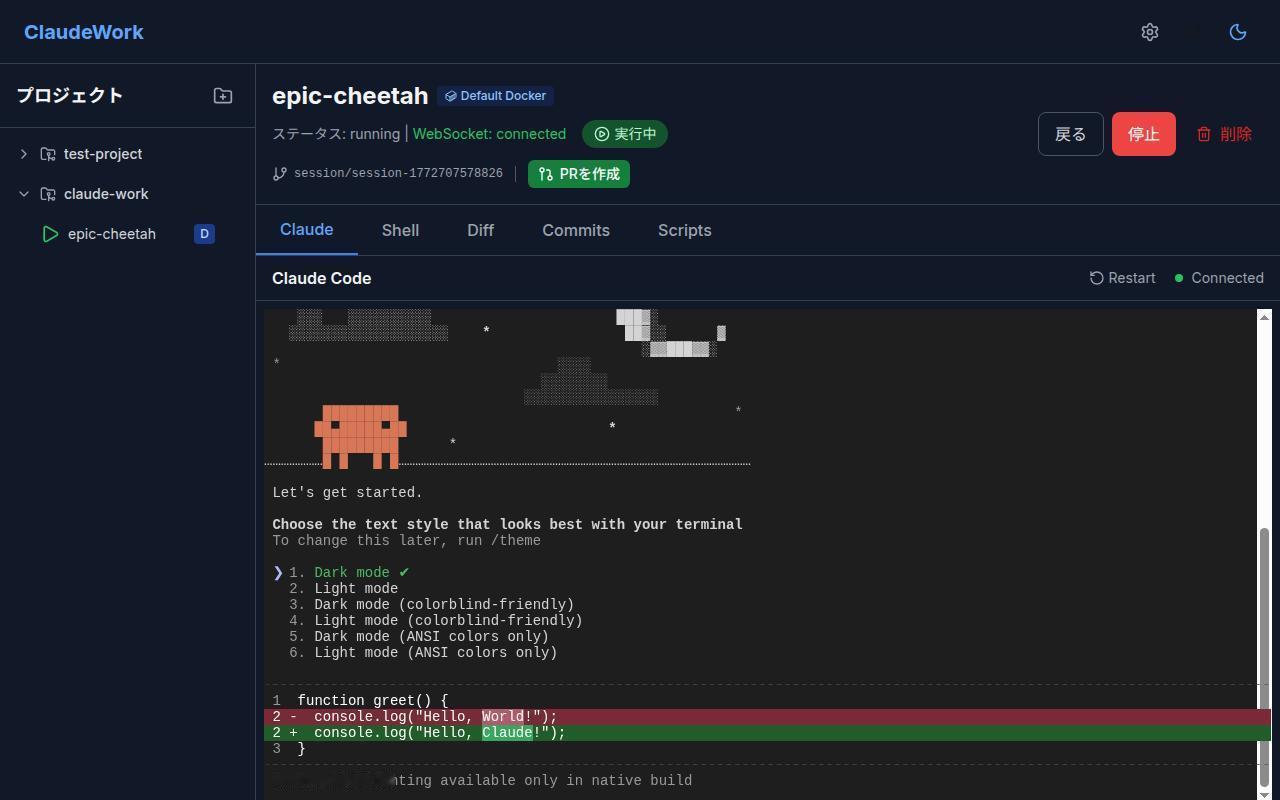The height and width of the screenshot is (800, 1280).
Task: Collapse the claude-work tree chevron
Action: coord(24,194)
